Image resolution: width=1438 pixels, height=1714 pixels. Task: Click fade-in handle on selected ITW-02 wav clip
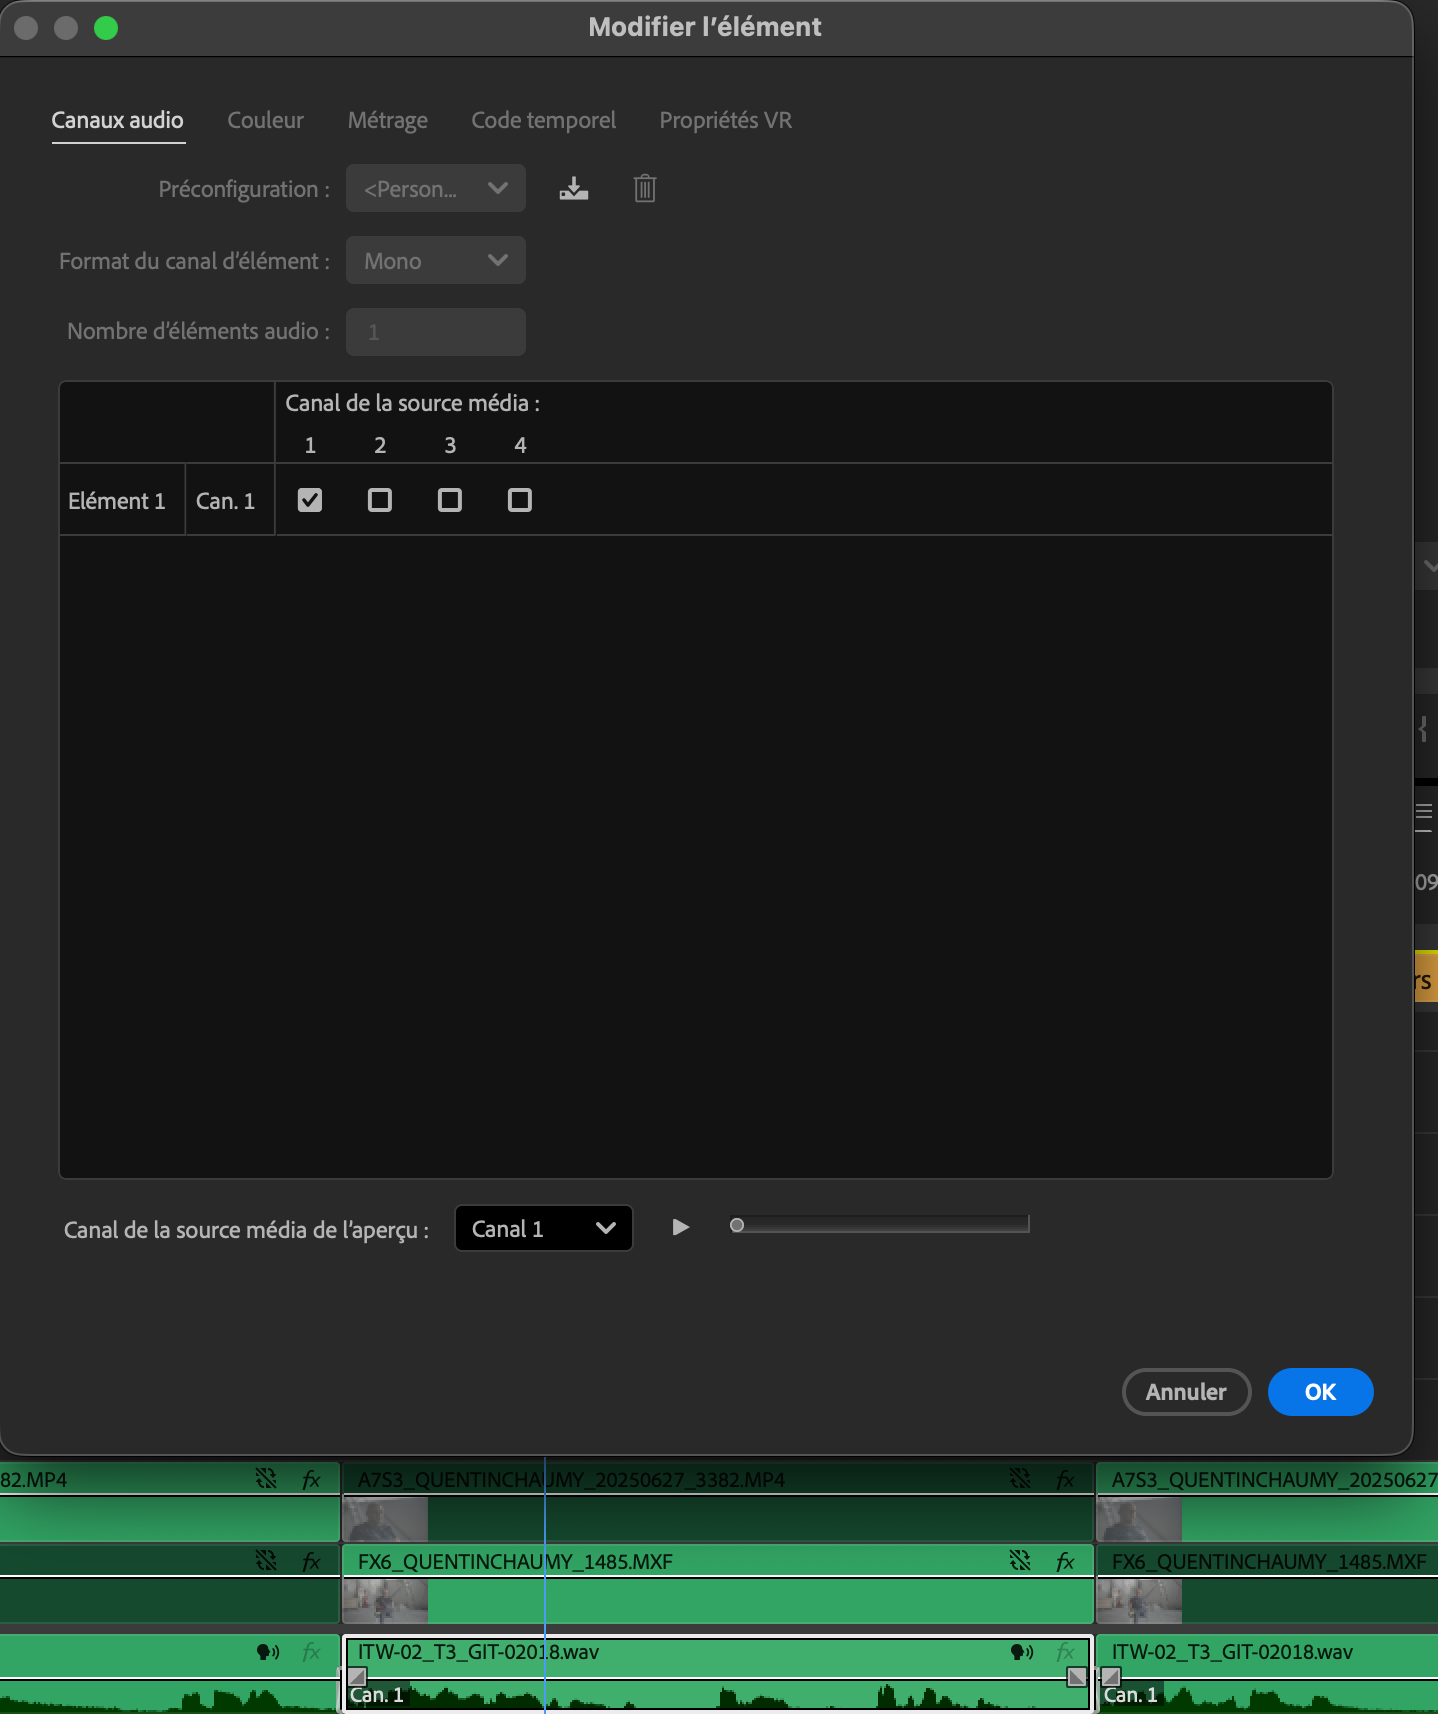click(x=357, y=1677)
